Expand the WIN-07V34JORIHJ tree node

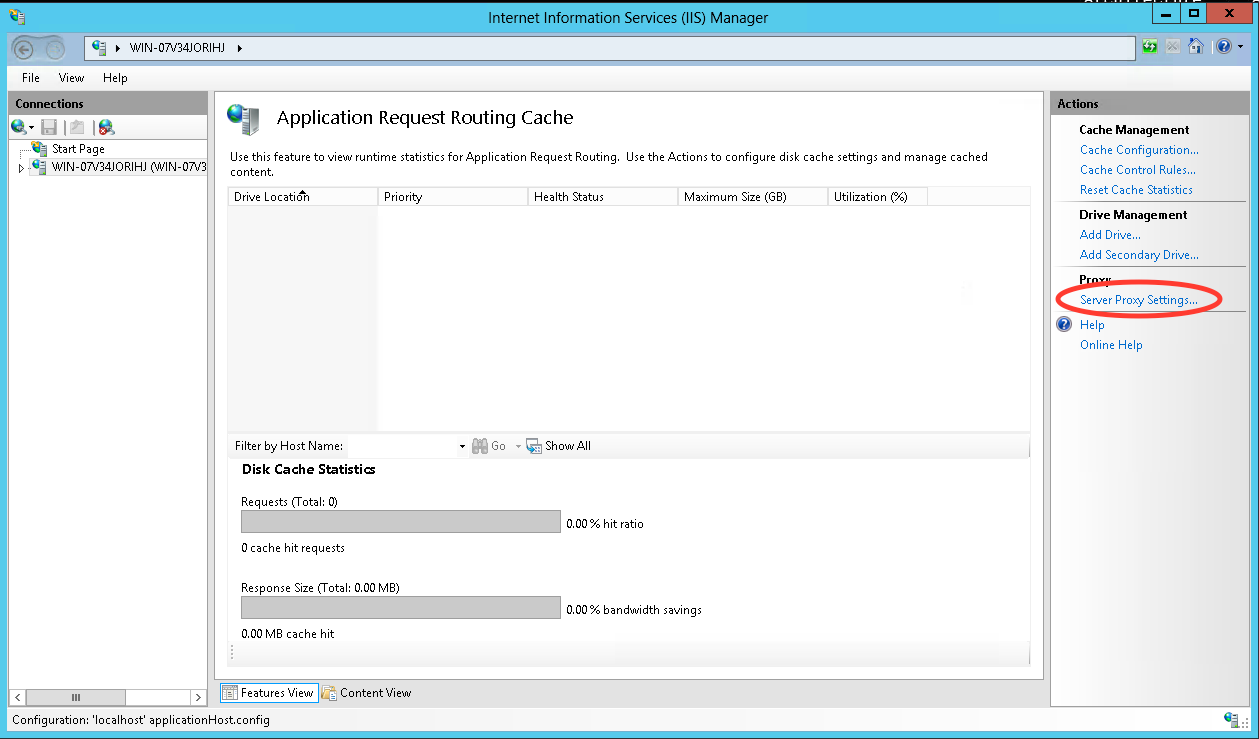(x=21, y=168)
